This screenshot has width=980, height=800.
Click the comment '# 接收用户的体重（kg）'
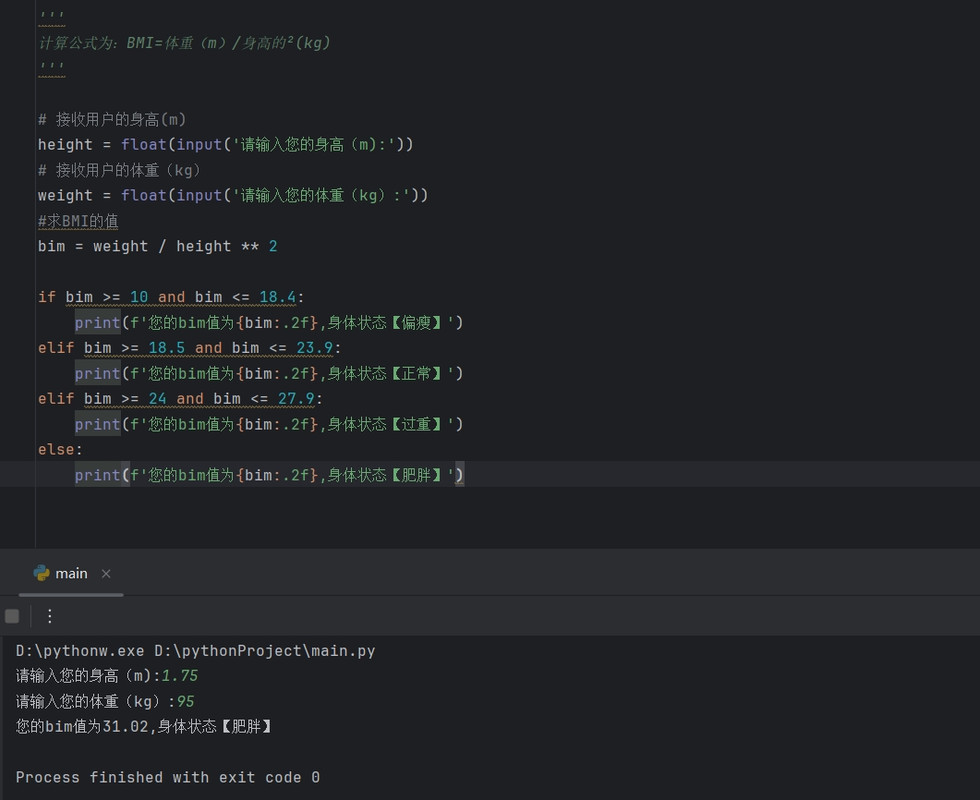[x=119, y=170]
